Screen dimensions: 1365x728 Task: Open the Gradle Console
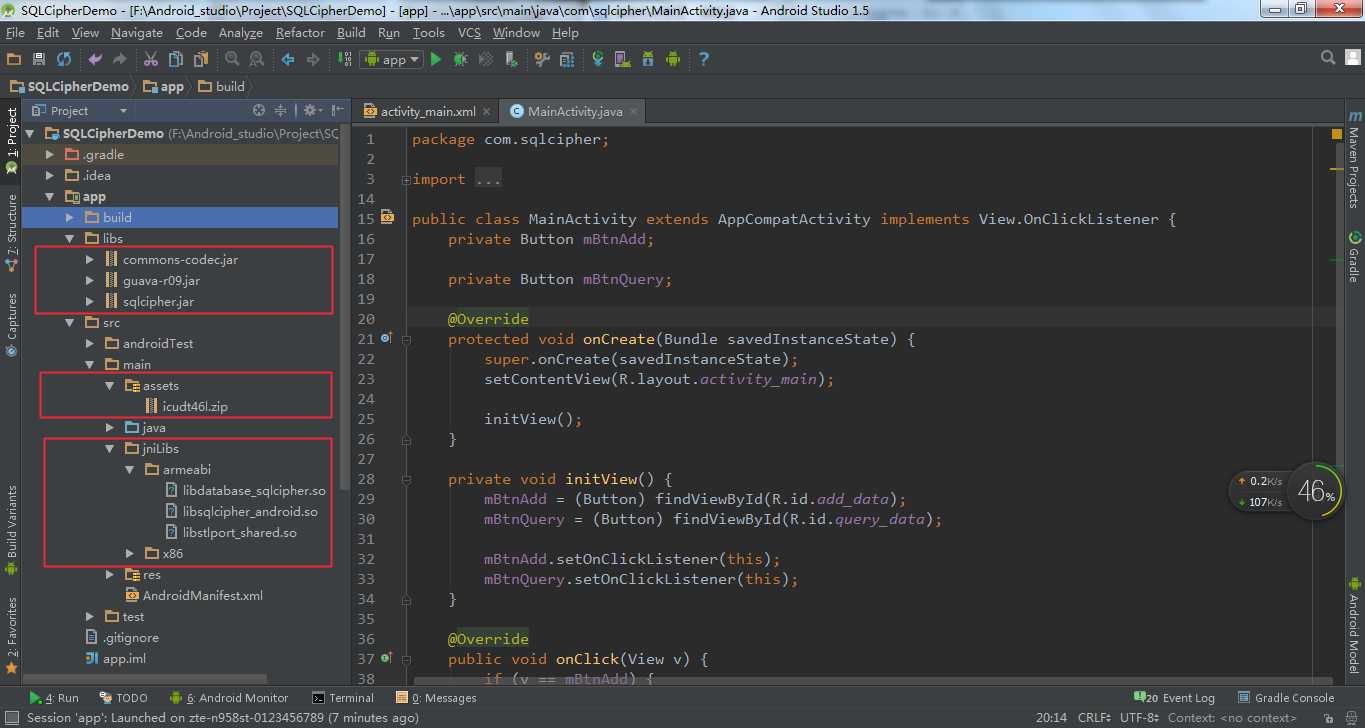1286,698
